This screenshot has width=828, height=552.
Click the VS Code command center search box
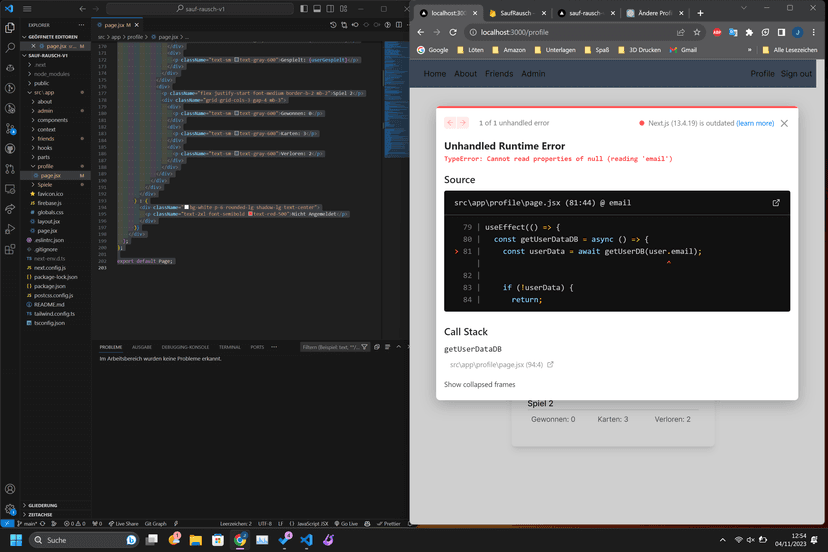click(x=200, y=8)
